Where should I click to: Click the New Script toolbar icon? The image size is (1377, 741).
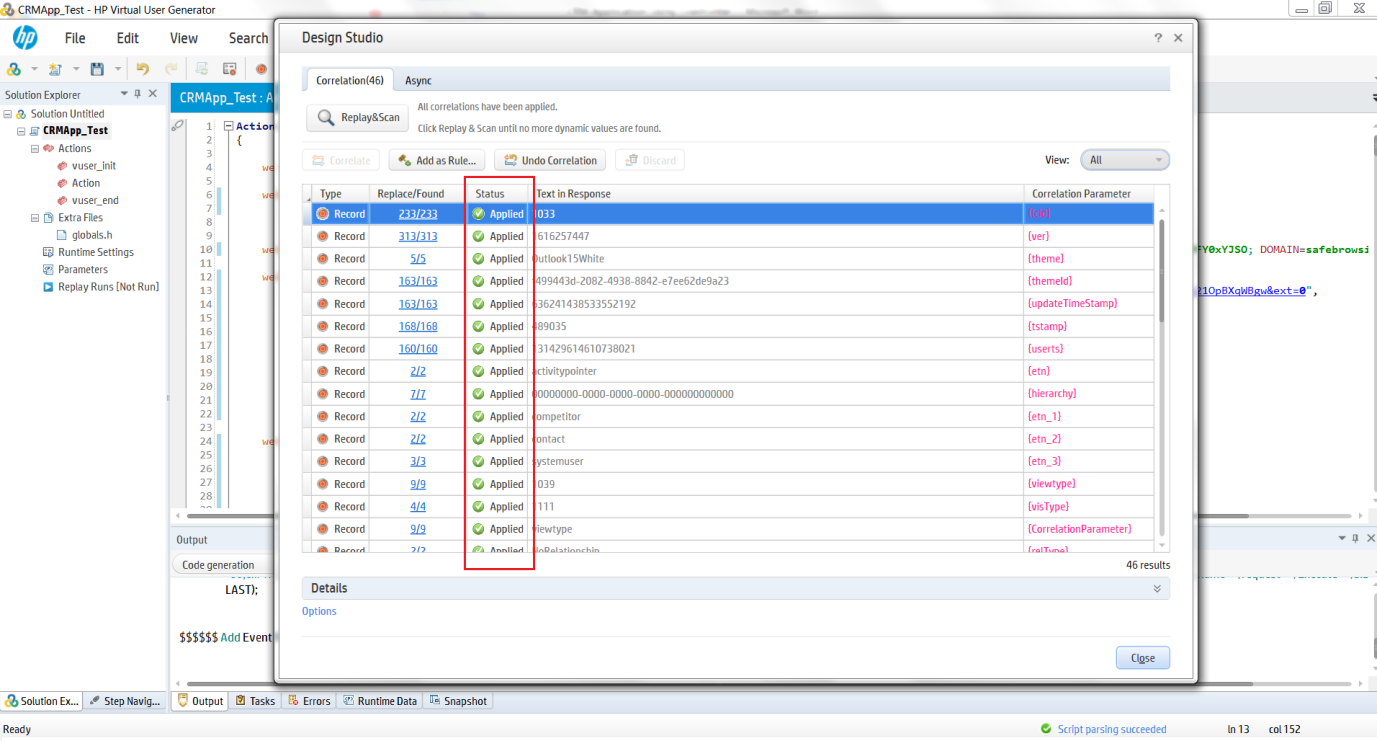pyautogui.click(x=55, y=69)
